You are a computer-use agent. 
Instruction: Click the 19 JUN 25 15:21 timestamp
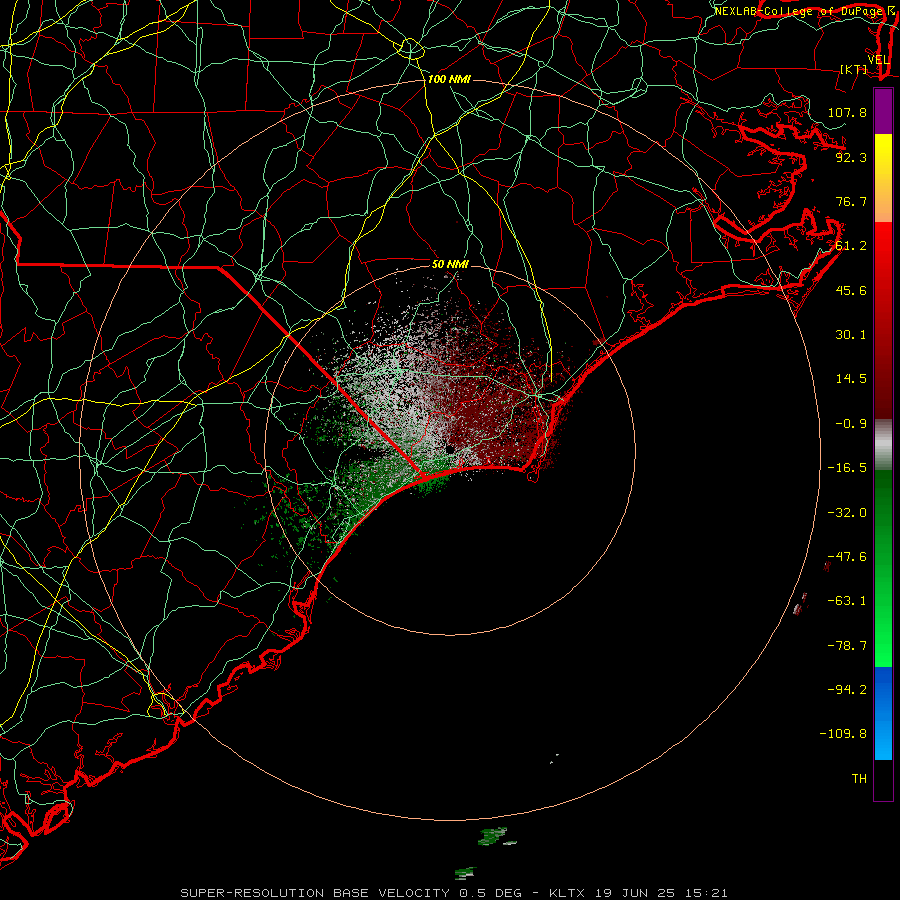tap(661, 893)
